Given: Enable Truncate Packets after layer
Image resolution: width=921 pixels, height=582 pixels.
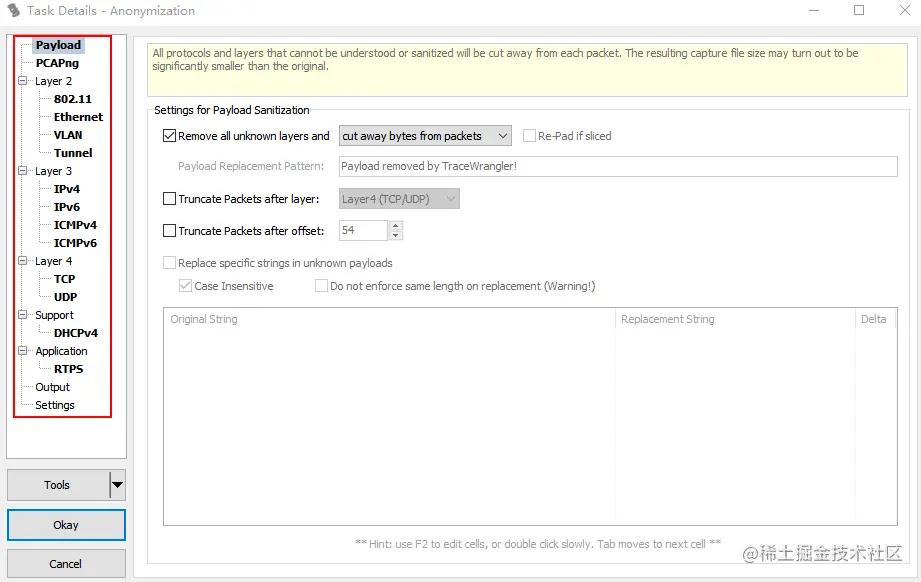Looking at the screenshot, I should [x=169, y=199].
